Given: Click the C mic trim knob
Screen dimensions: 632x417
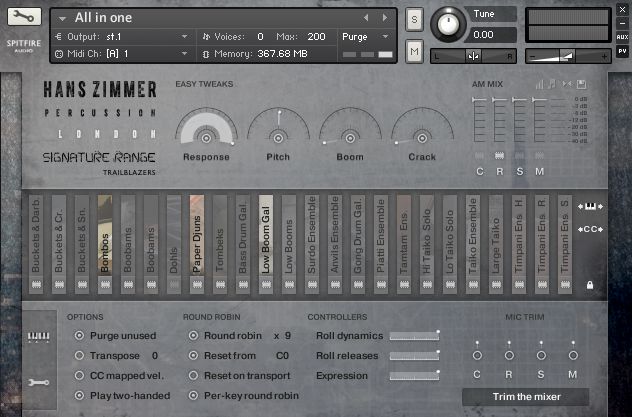Looking at the screenshot, I should [x=477, y=355].
